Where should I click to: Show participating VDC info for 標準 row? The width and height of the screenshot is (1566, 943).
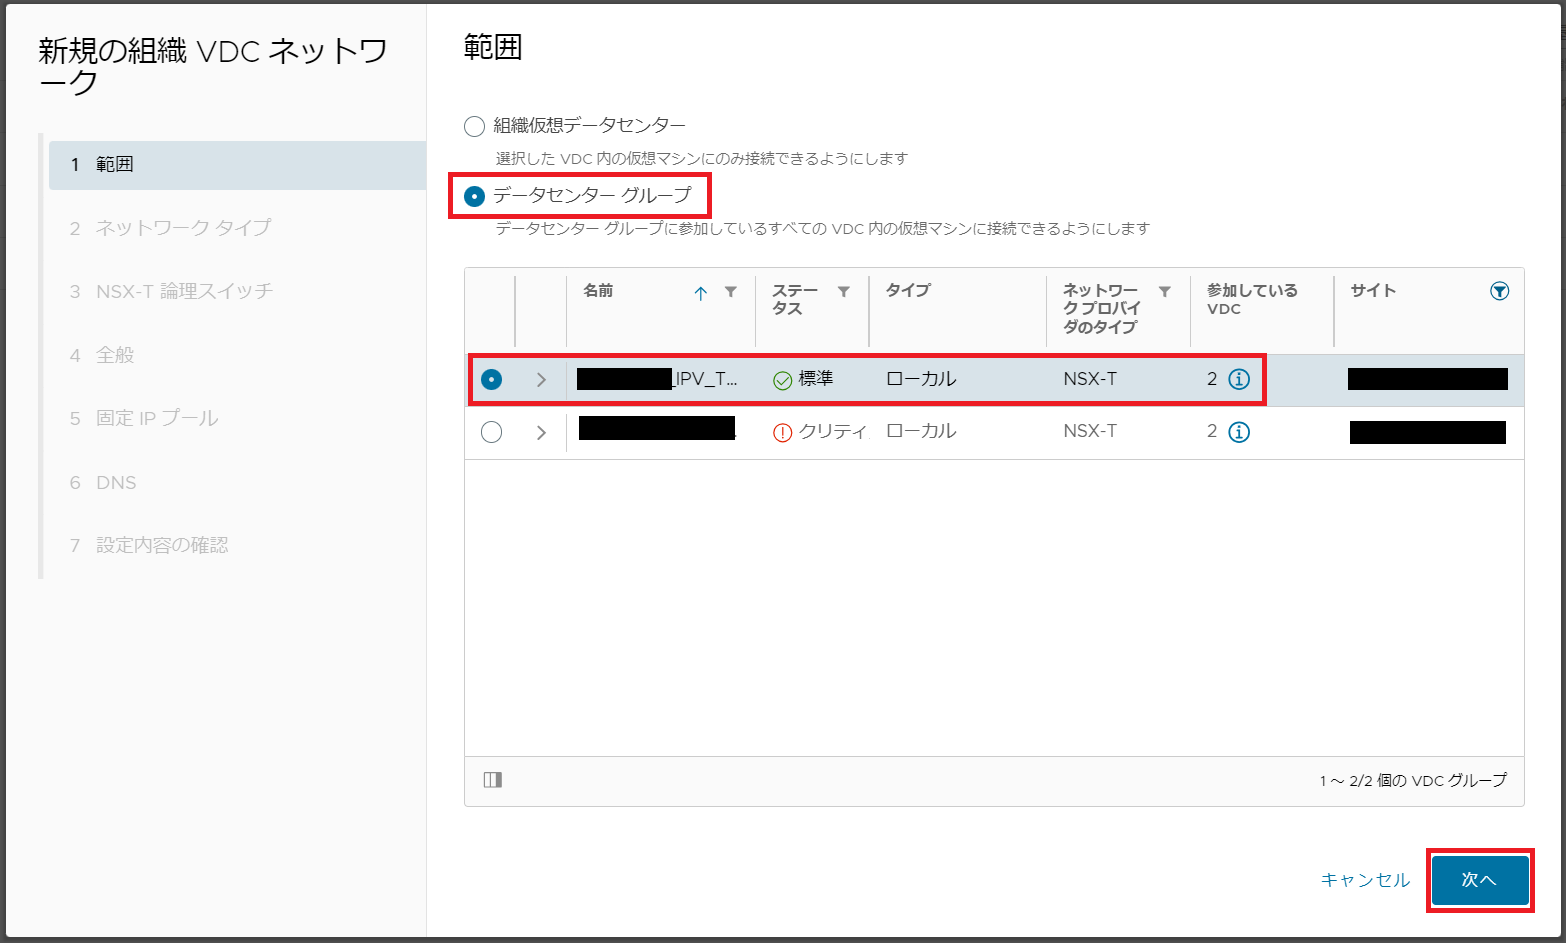point(1239,379)
